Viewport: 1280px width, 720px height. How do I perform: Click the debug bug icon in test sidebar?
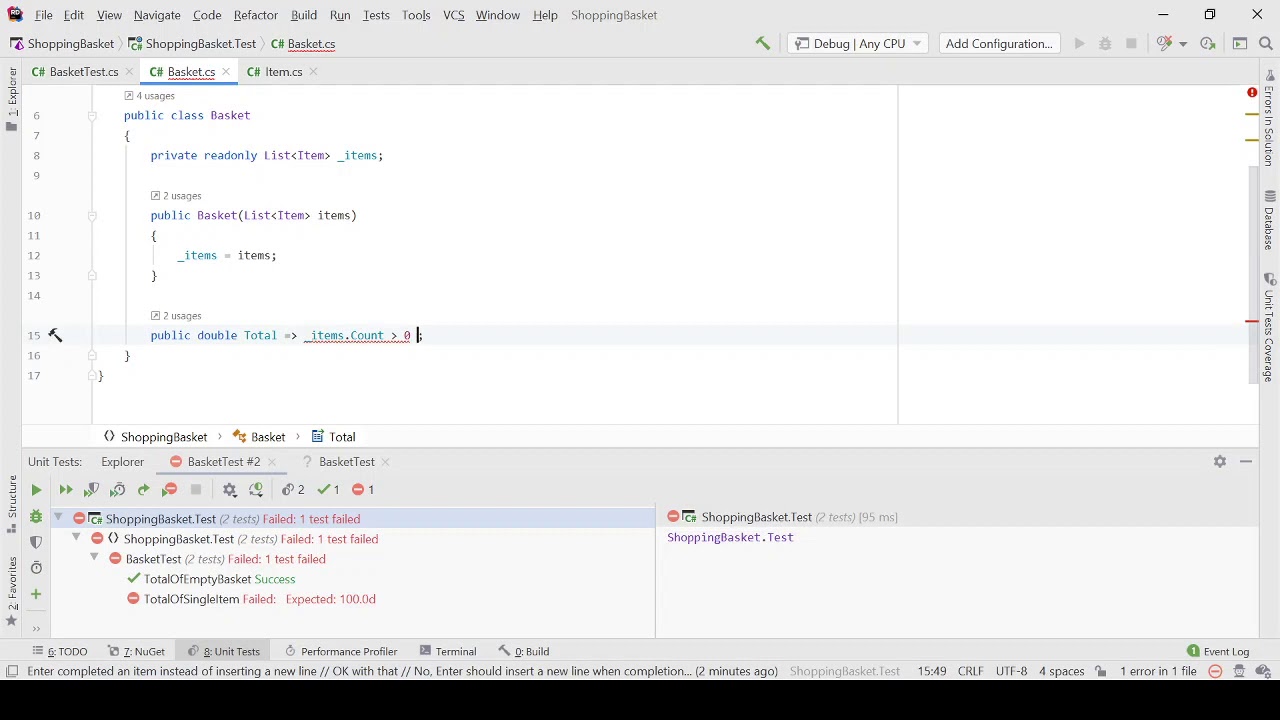pos(36,516)
